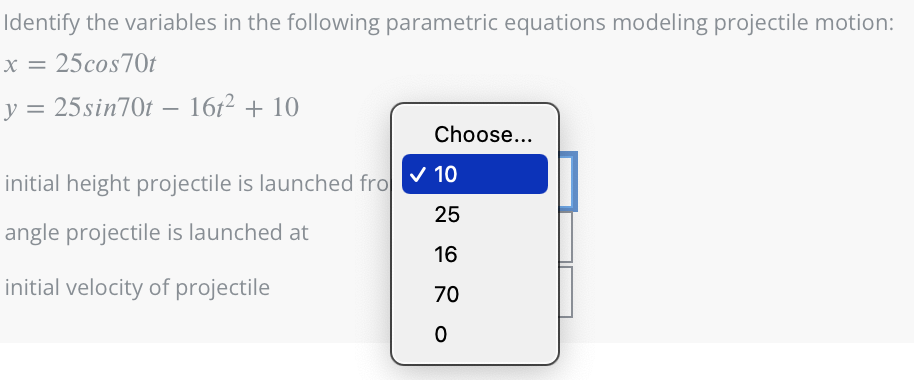The width and height of the screenshot is (914, 380).
Task: Pick the 70 option in the popup menu
Action: pyautogui.click(x=474, y=294)
